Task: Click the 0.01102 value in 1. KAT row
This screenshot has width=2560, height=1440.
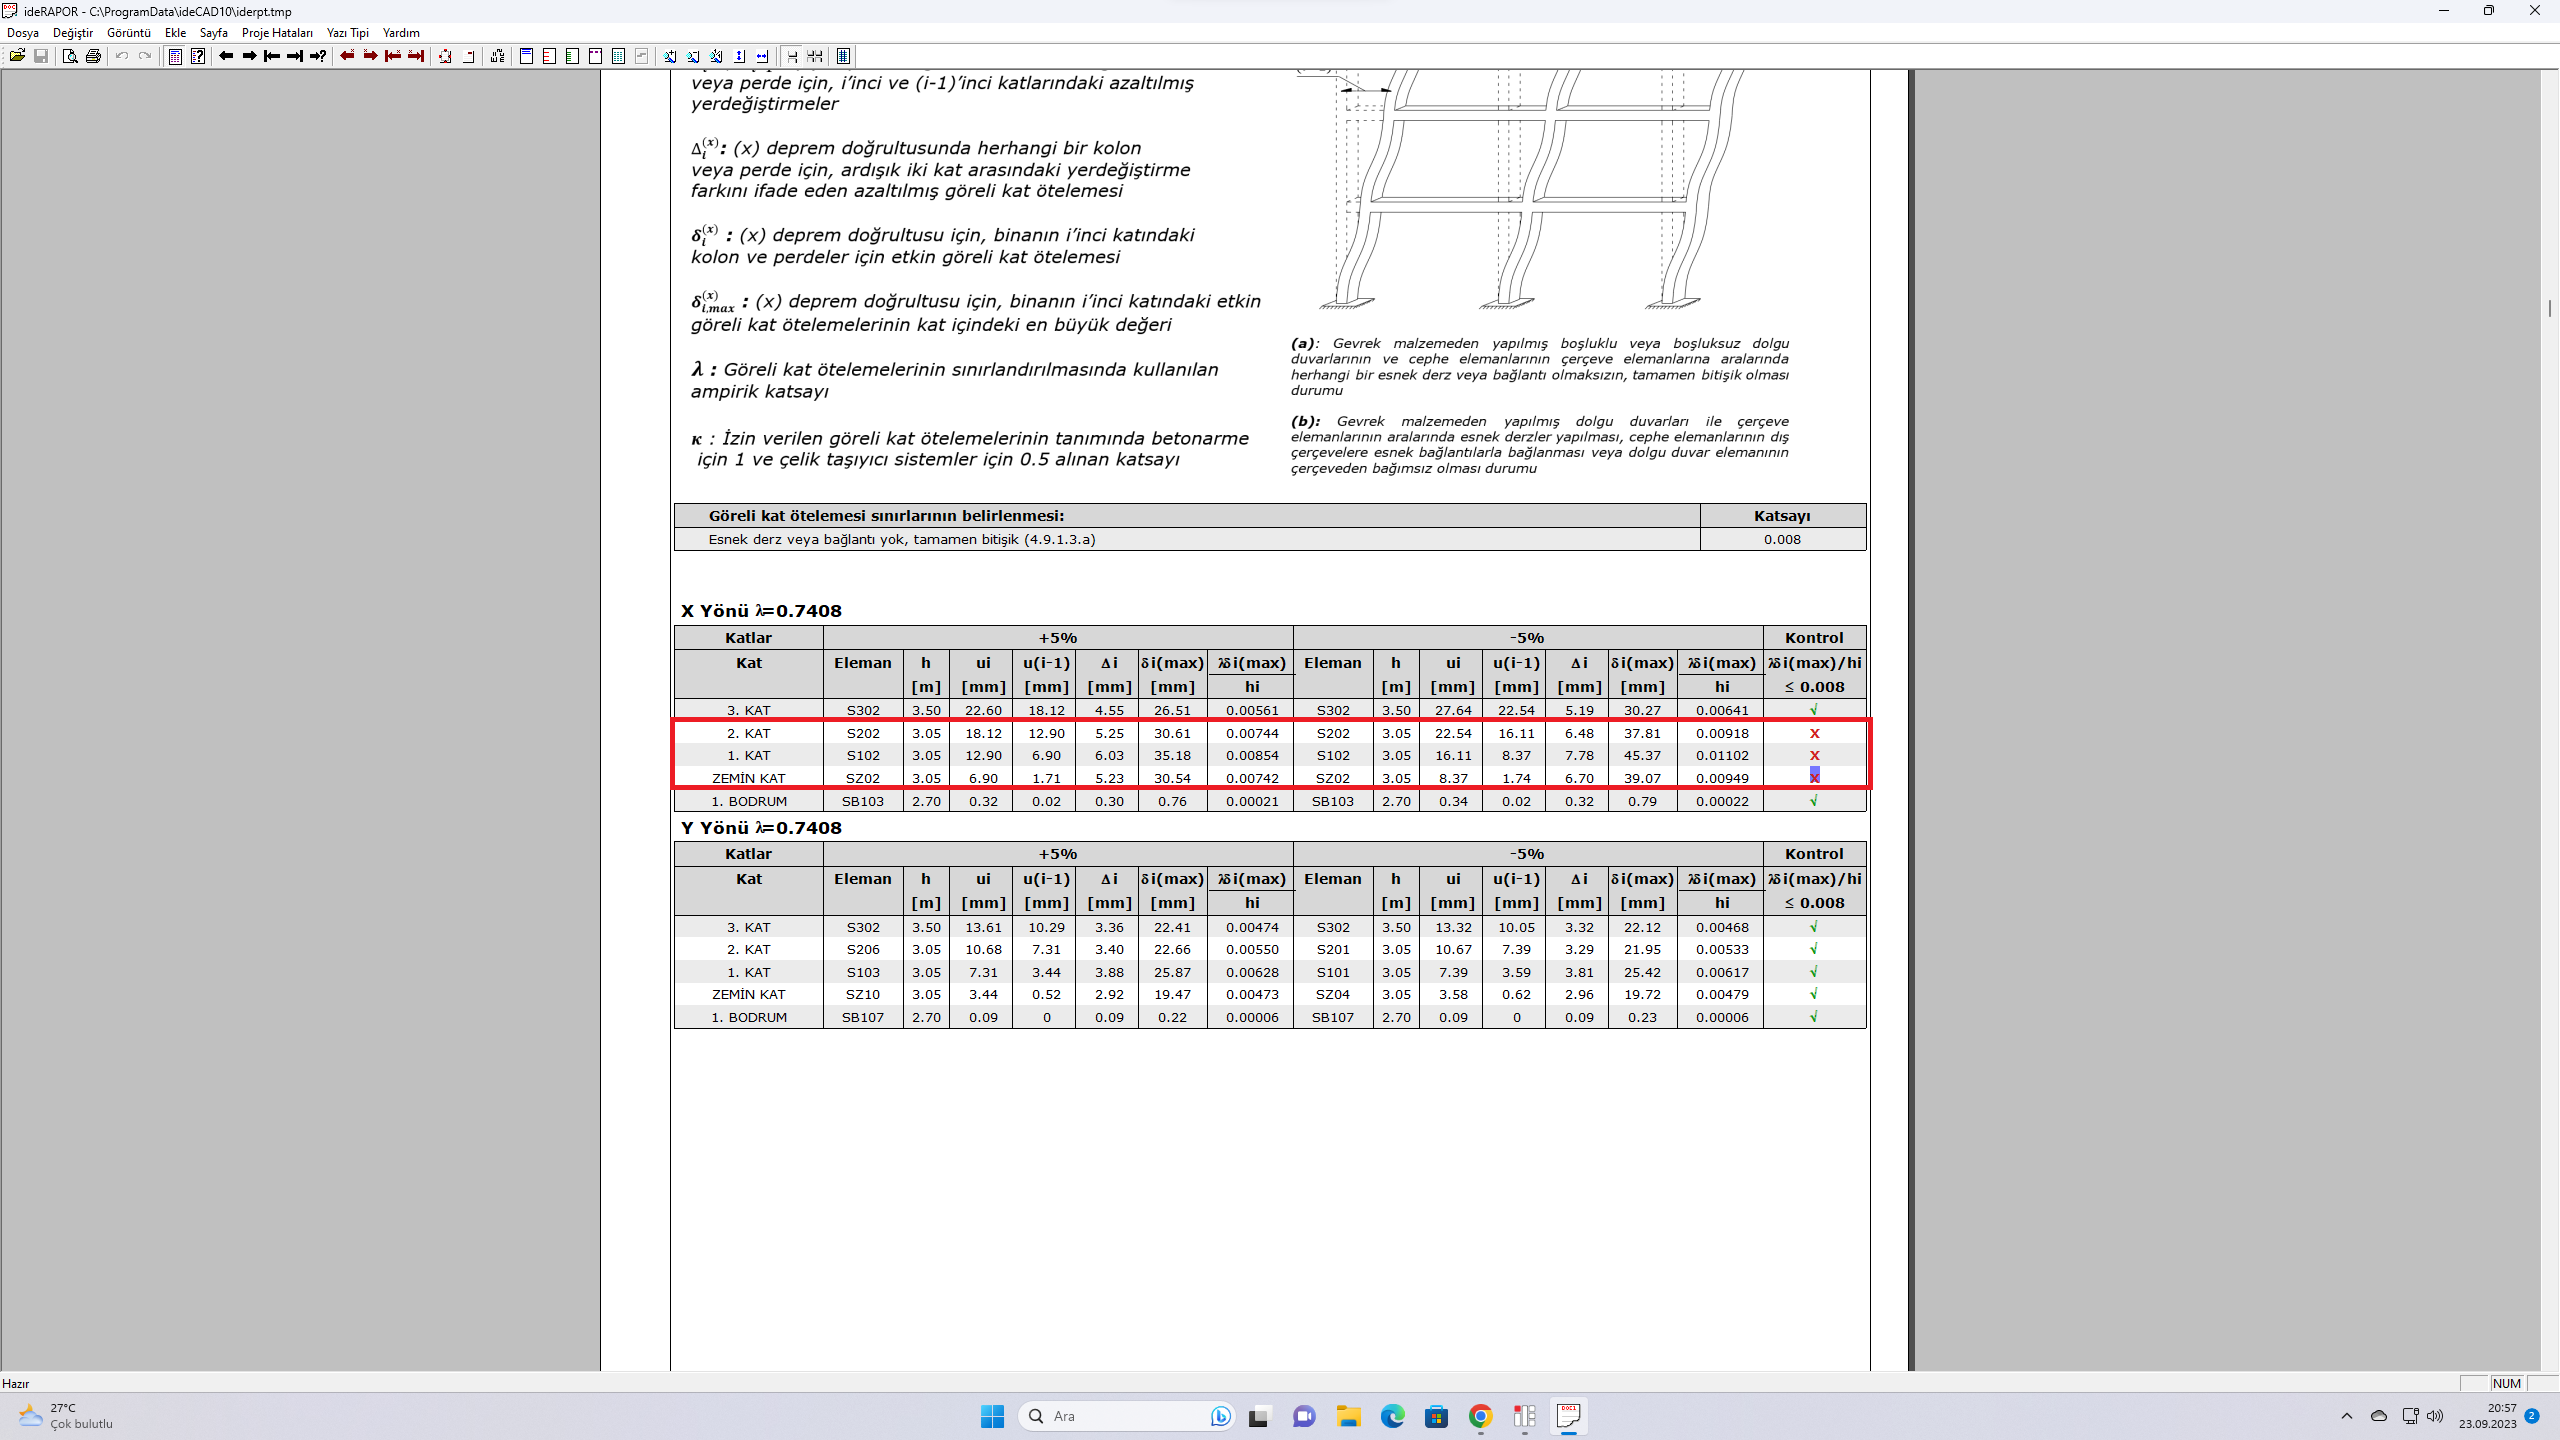Action: coord(1722,756)
